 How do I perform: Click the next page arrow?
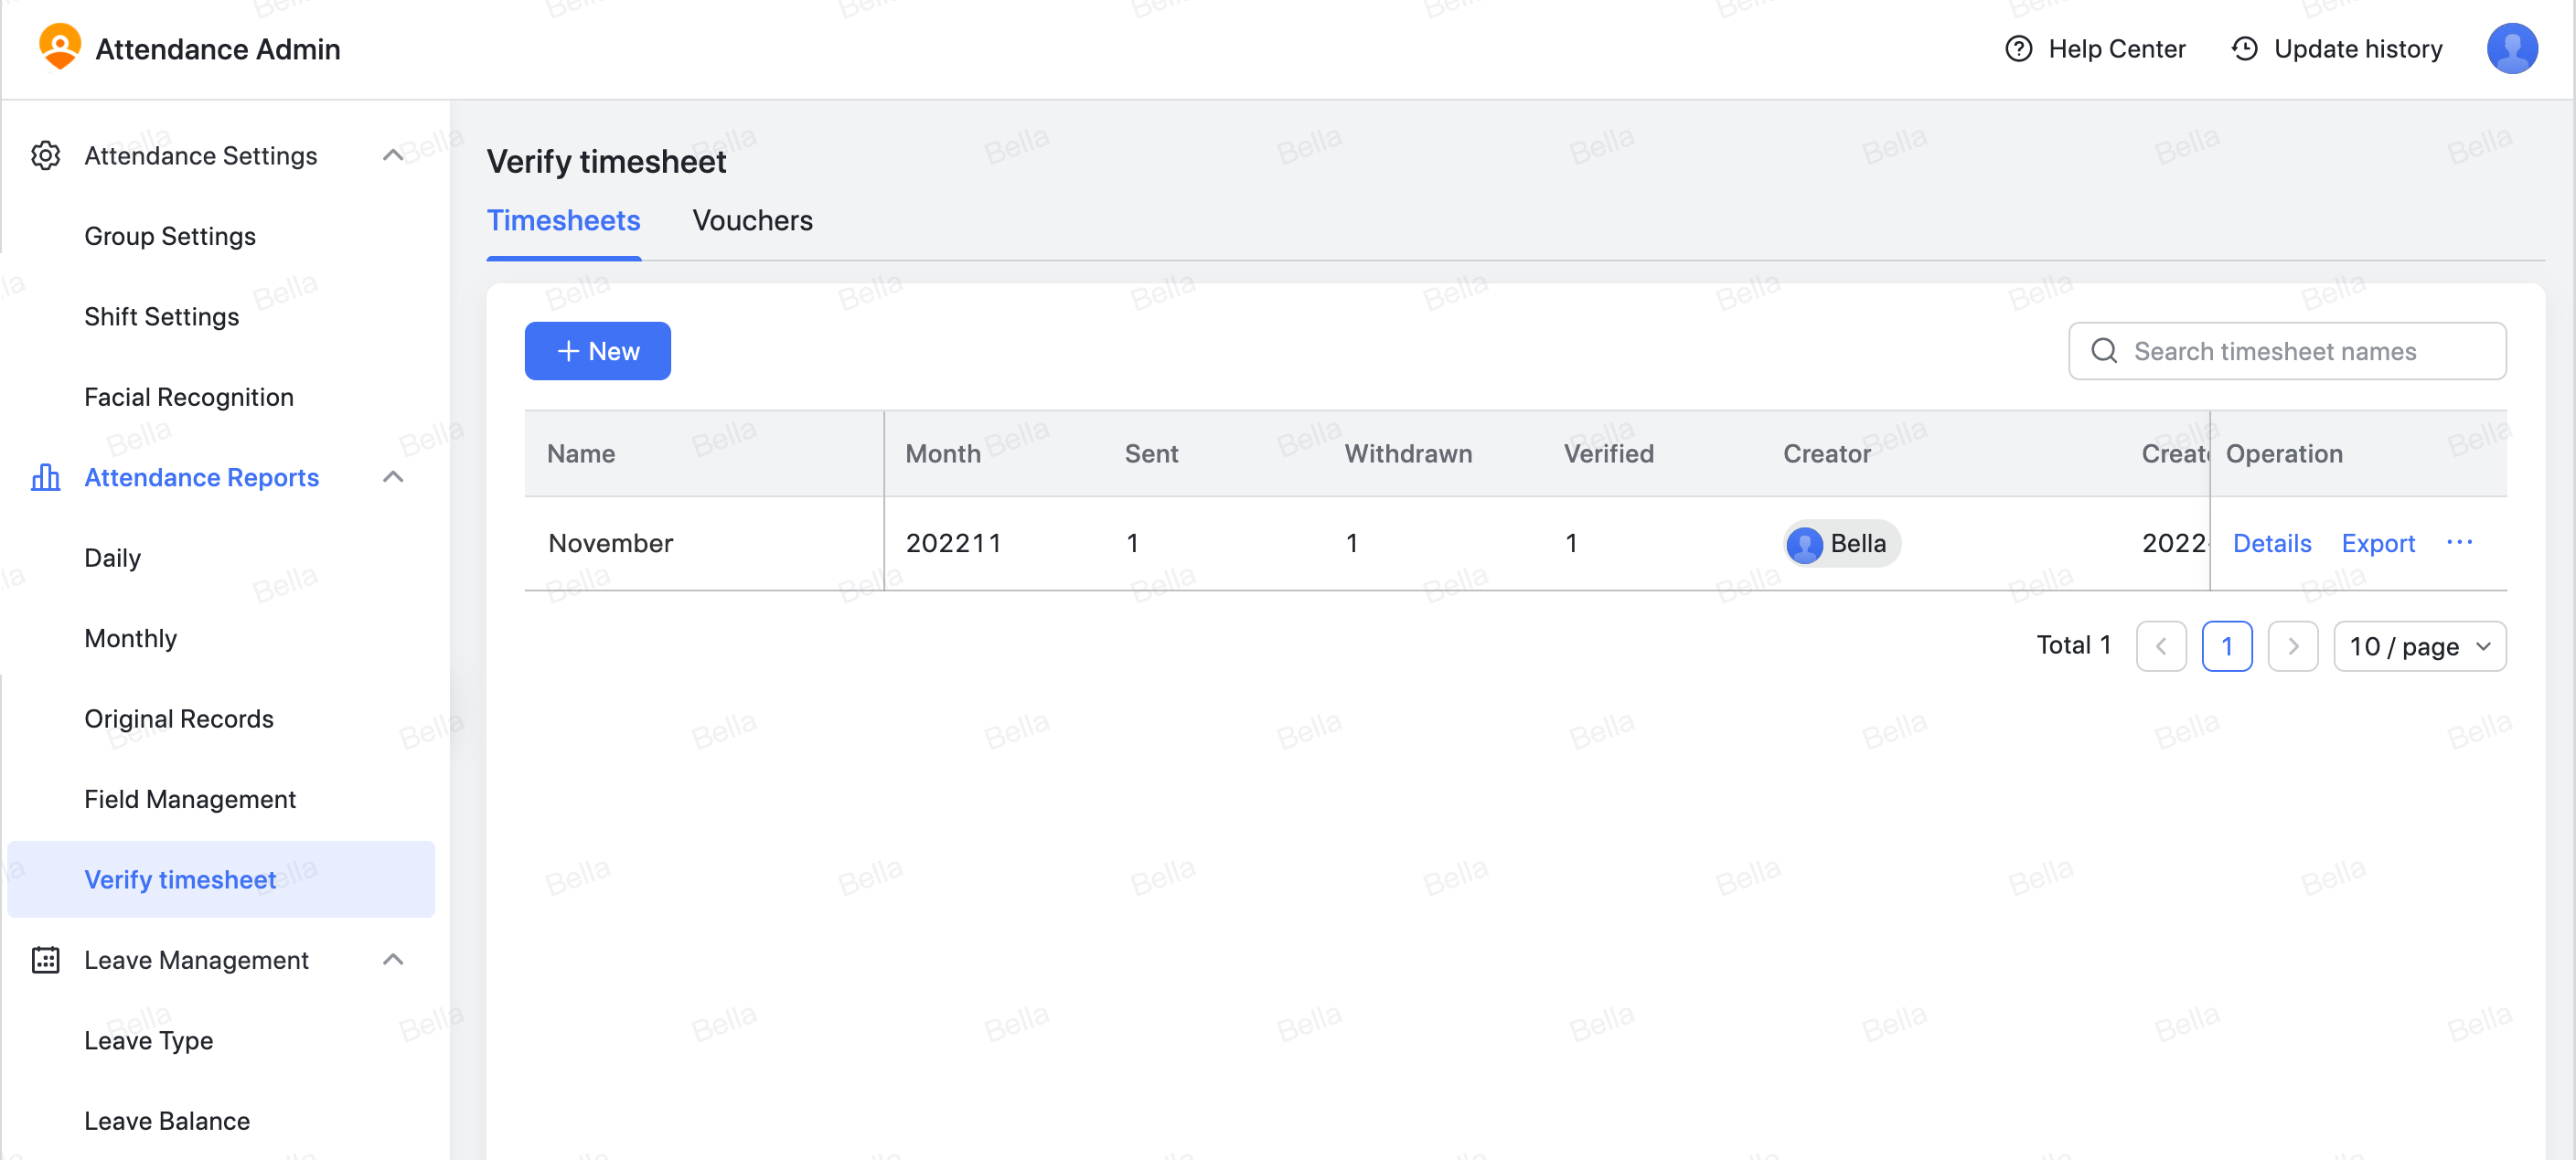click(x=2293, y=646)
